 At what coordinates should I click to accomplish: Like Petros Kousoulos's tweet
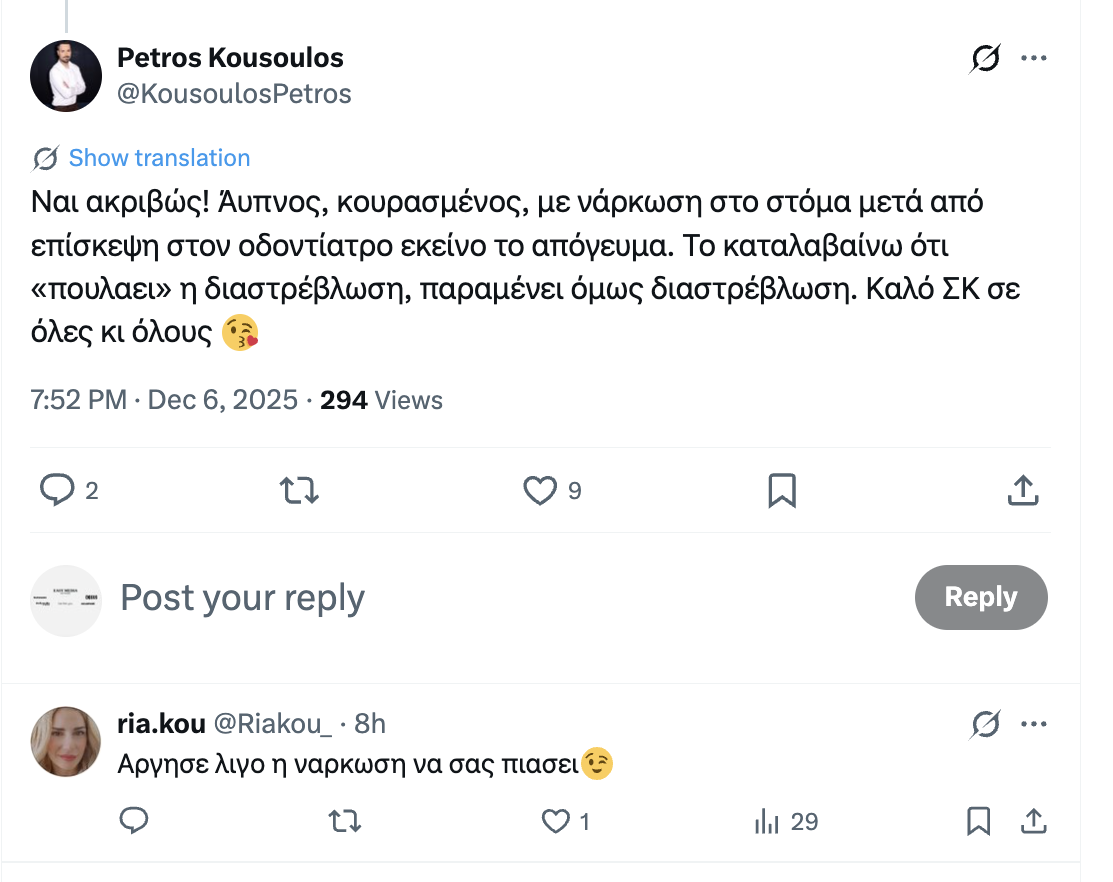pos(539,490)
